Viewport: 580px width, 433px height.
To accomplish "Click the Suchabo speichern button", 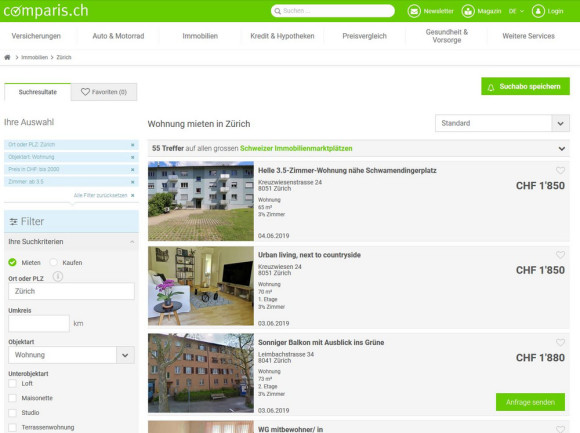I will click(525, 86).
